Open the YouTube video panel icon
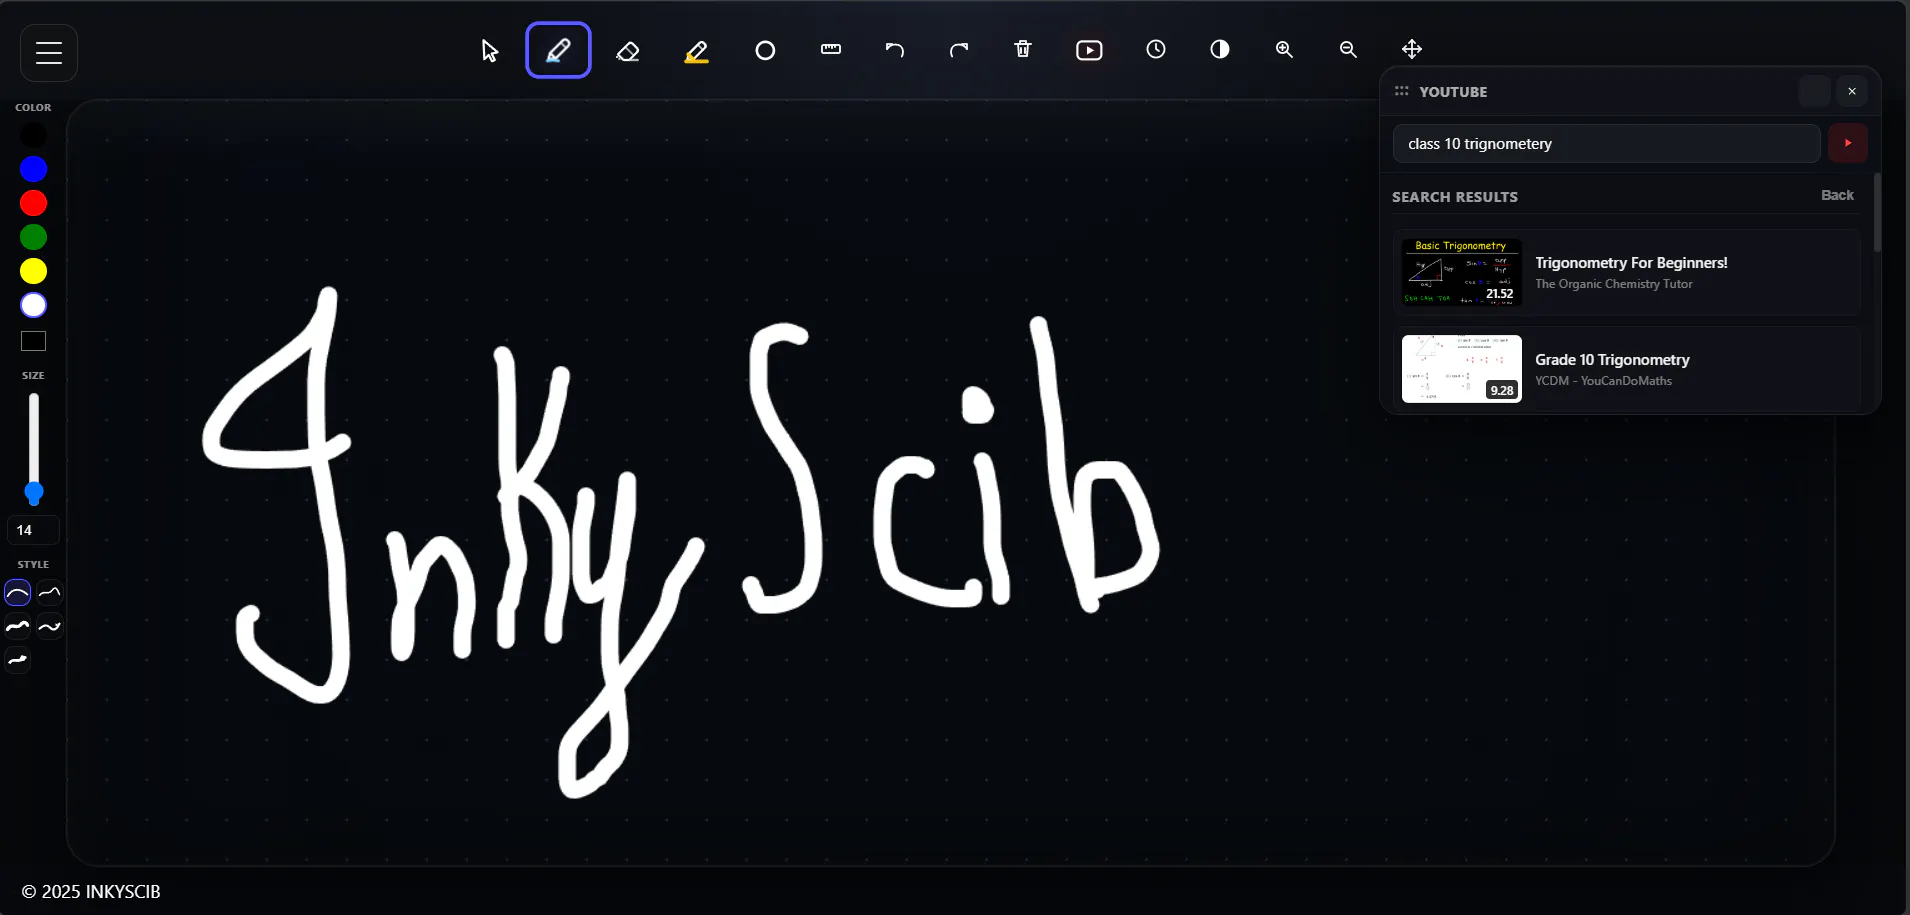The height and width of the screenshot is (915, 1910). click(x=1089, y=50)
